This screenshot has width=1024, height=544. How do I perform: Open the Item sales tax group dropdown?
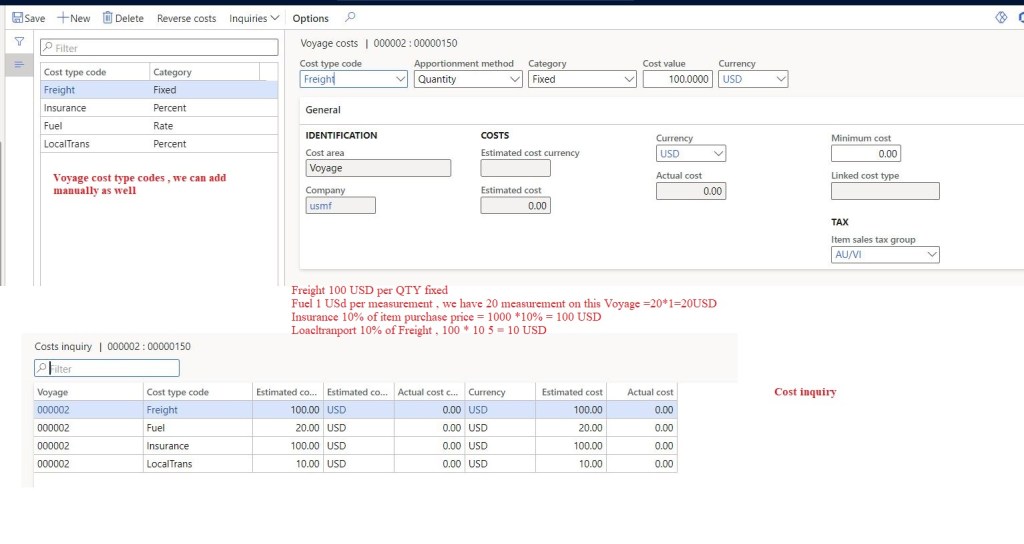click(x=932, y=255)
